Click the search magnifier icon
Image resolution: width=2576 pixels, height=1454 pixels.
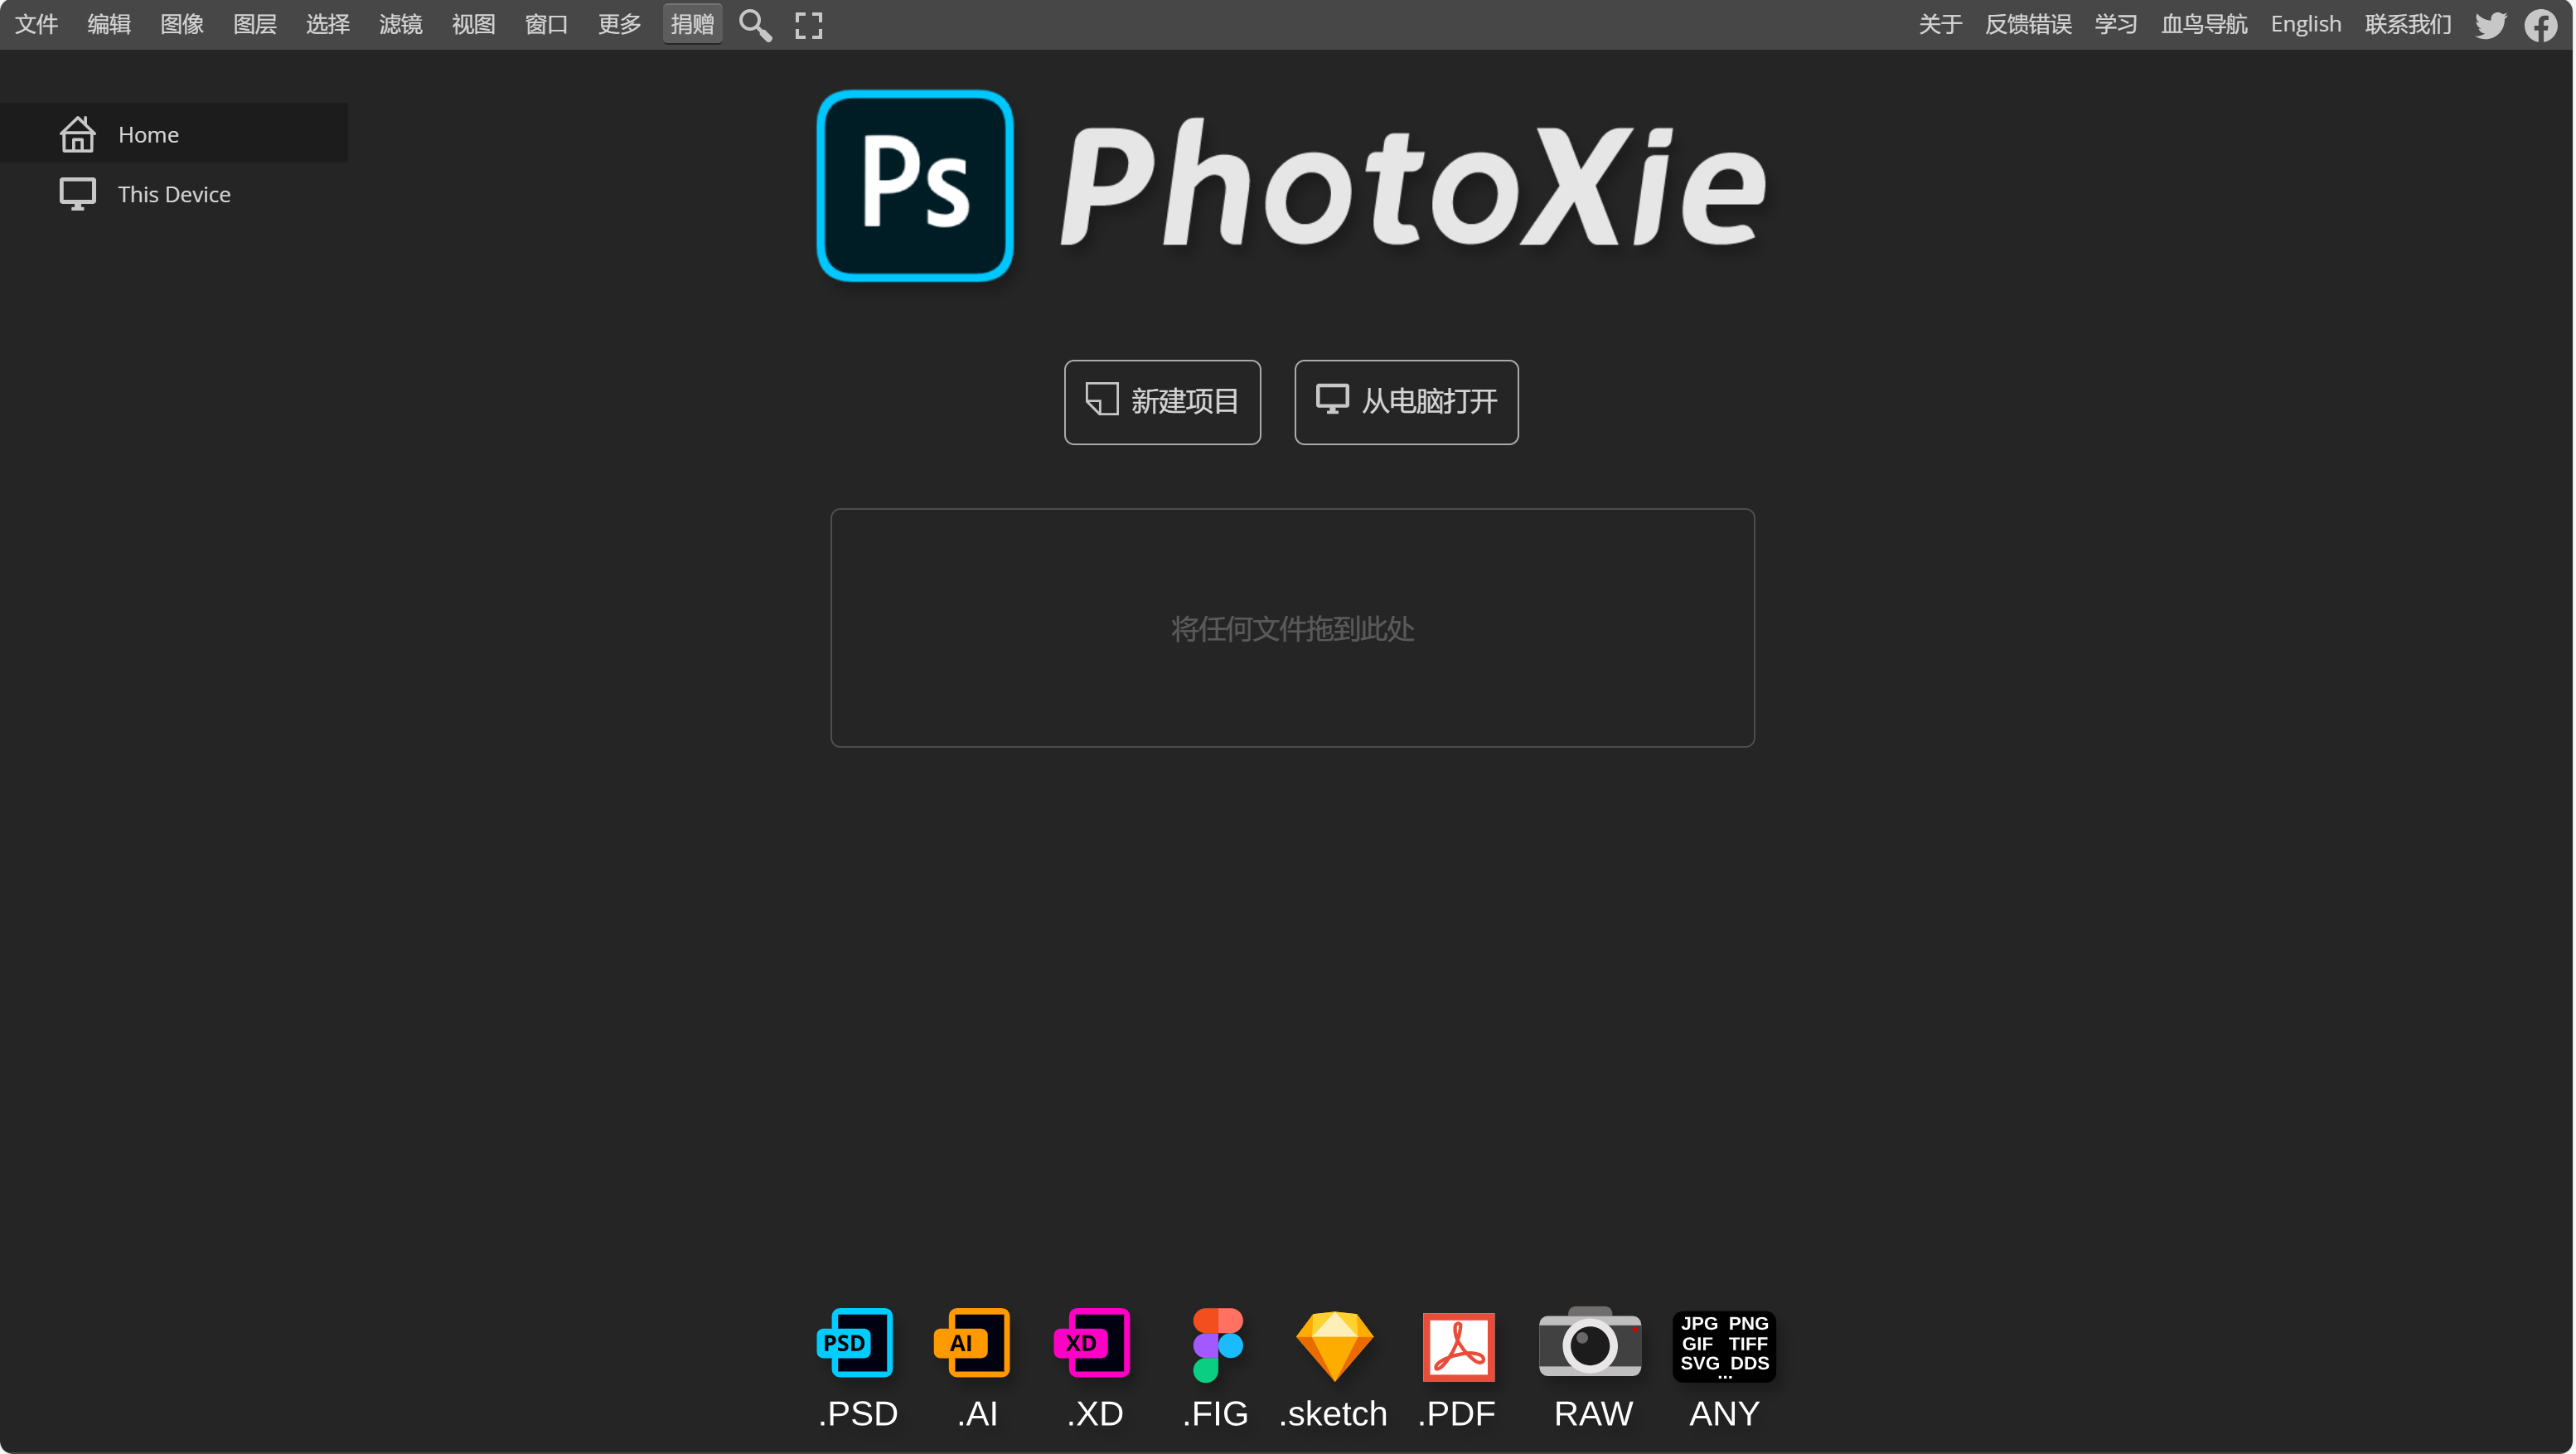pyautogui.click(x=755, y=25)
